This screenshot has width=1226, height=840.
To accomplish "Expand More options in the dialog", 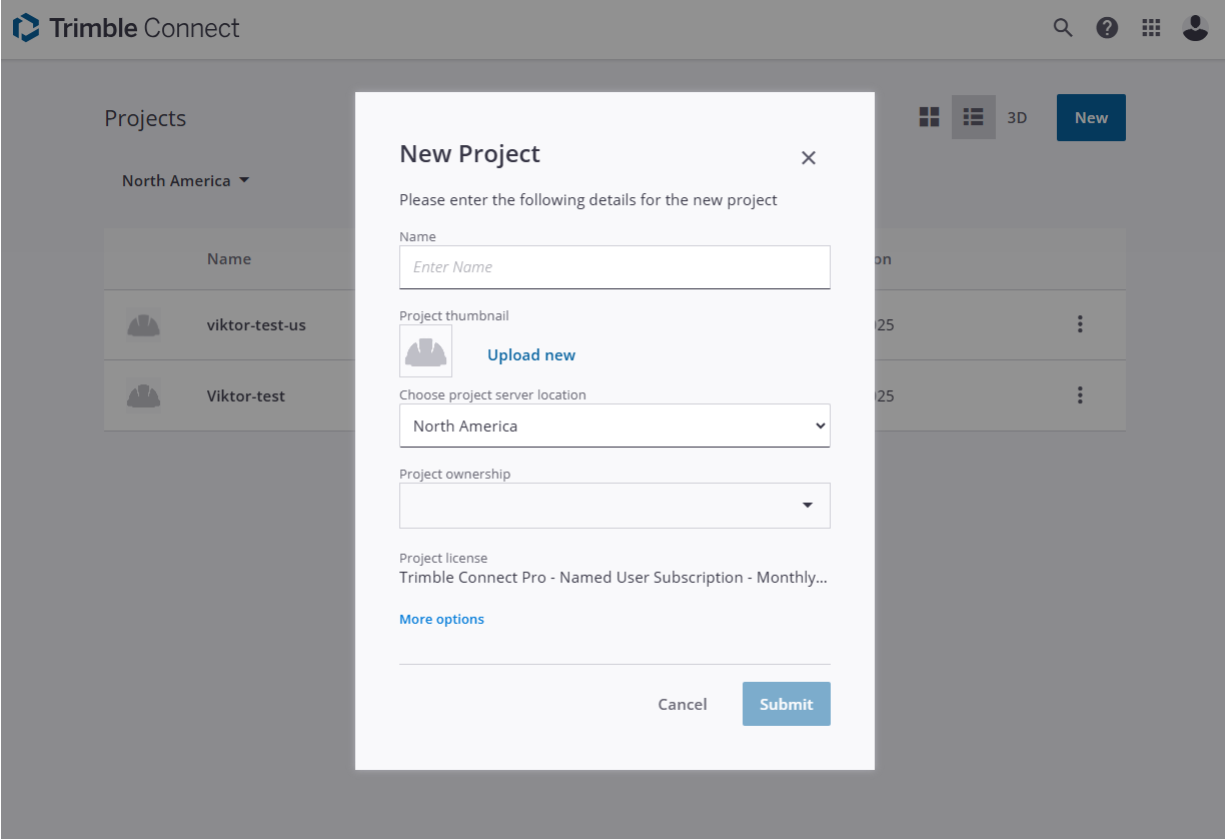I will coord(441,618).
